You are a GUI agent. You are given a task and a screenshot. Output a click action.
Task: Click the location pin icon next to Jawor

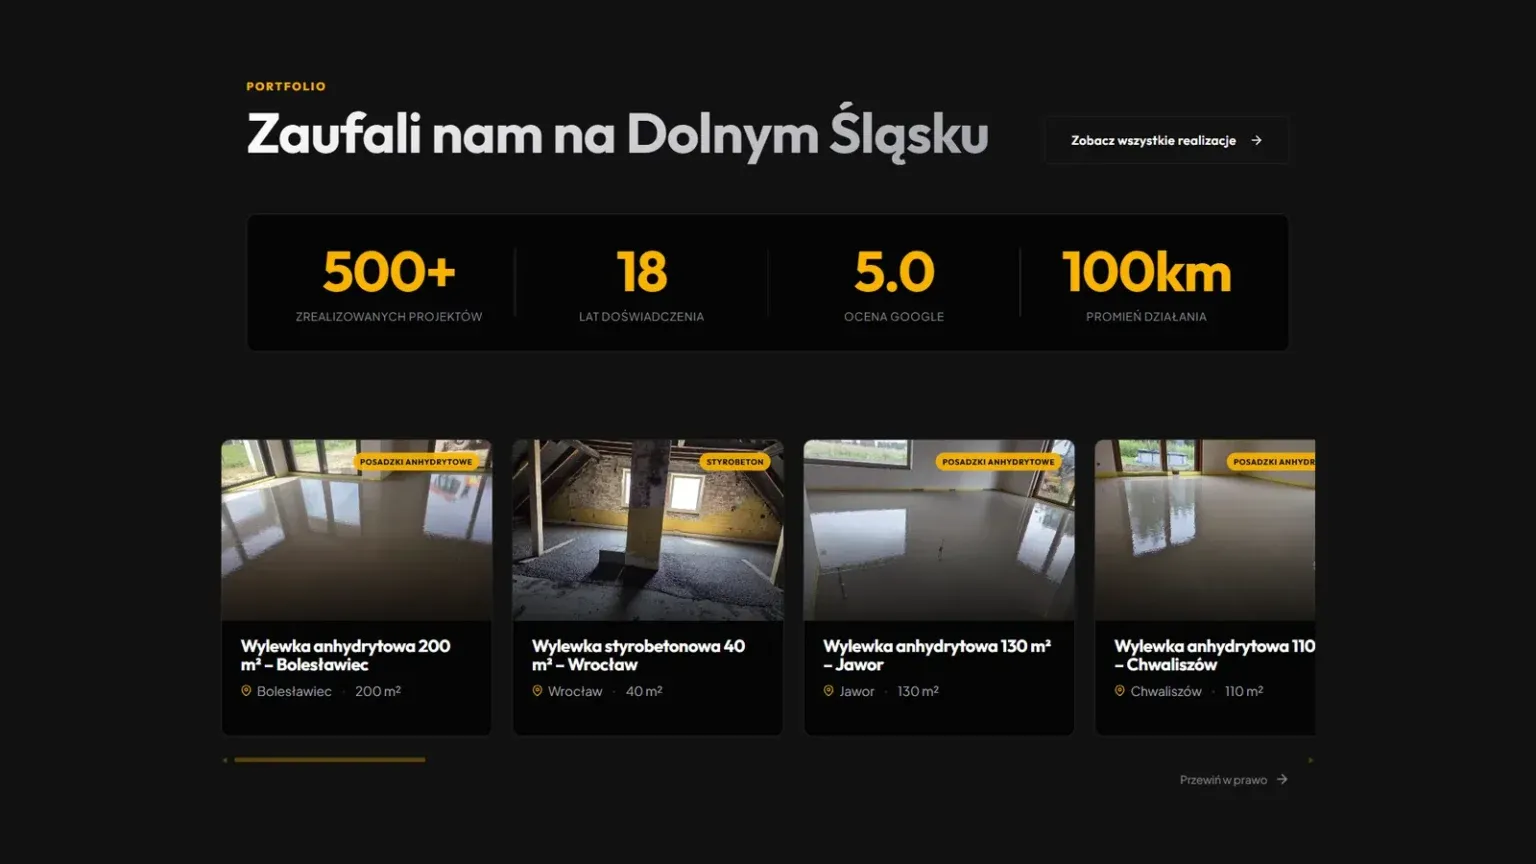pyautogui.click(x=828, y=691)
